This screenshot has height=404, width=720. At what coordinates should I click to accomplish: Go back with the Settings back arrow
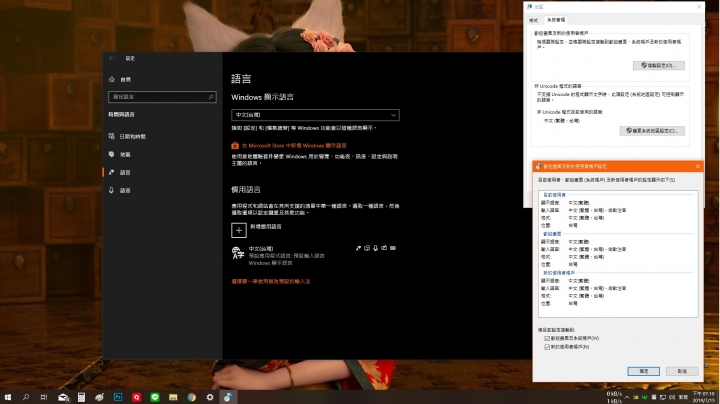coord(111,58)
